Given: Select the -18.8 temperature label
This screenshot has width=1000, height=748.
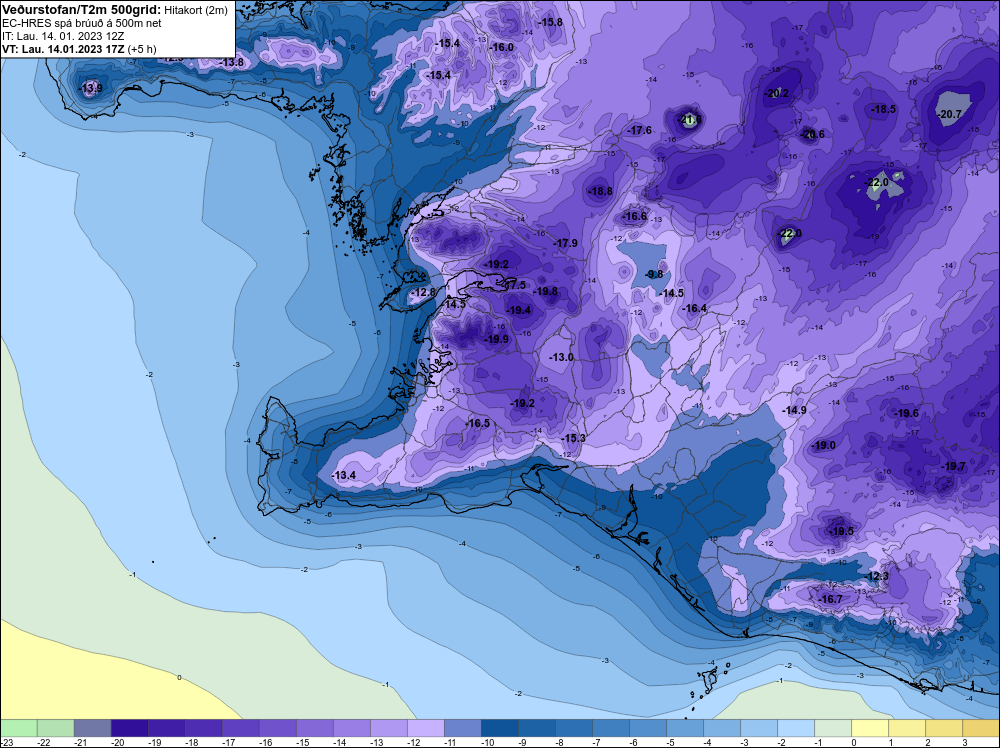Looking at the screenshot, I should [601, 191].
